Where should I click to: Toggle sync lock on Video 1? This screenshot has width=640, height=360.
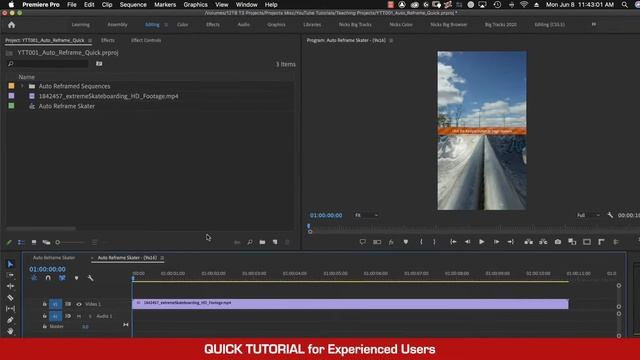[68, 304]
